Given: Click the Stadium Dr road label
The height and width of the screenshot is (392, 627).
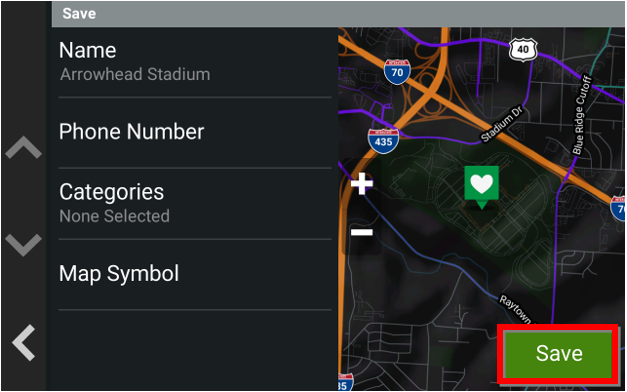Looking at the screenshot, I should coord(502,124).
